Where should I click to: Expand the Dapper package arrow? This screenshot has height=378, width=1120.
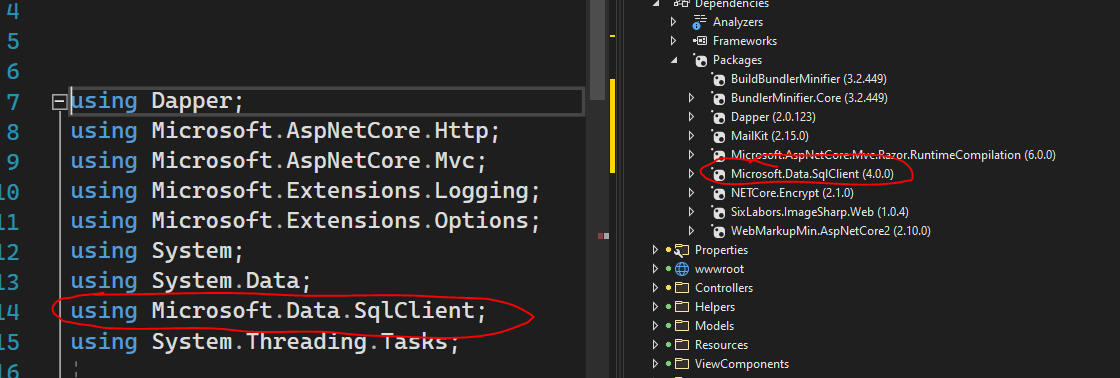pos(691,116)
